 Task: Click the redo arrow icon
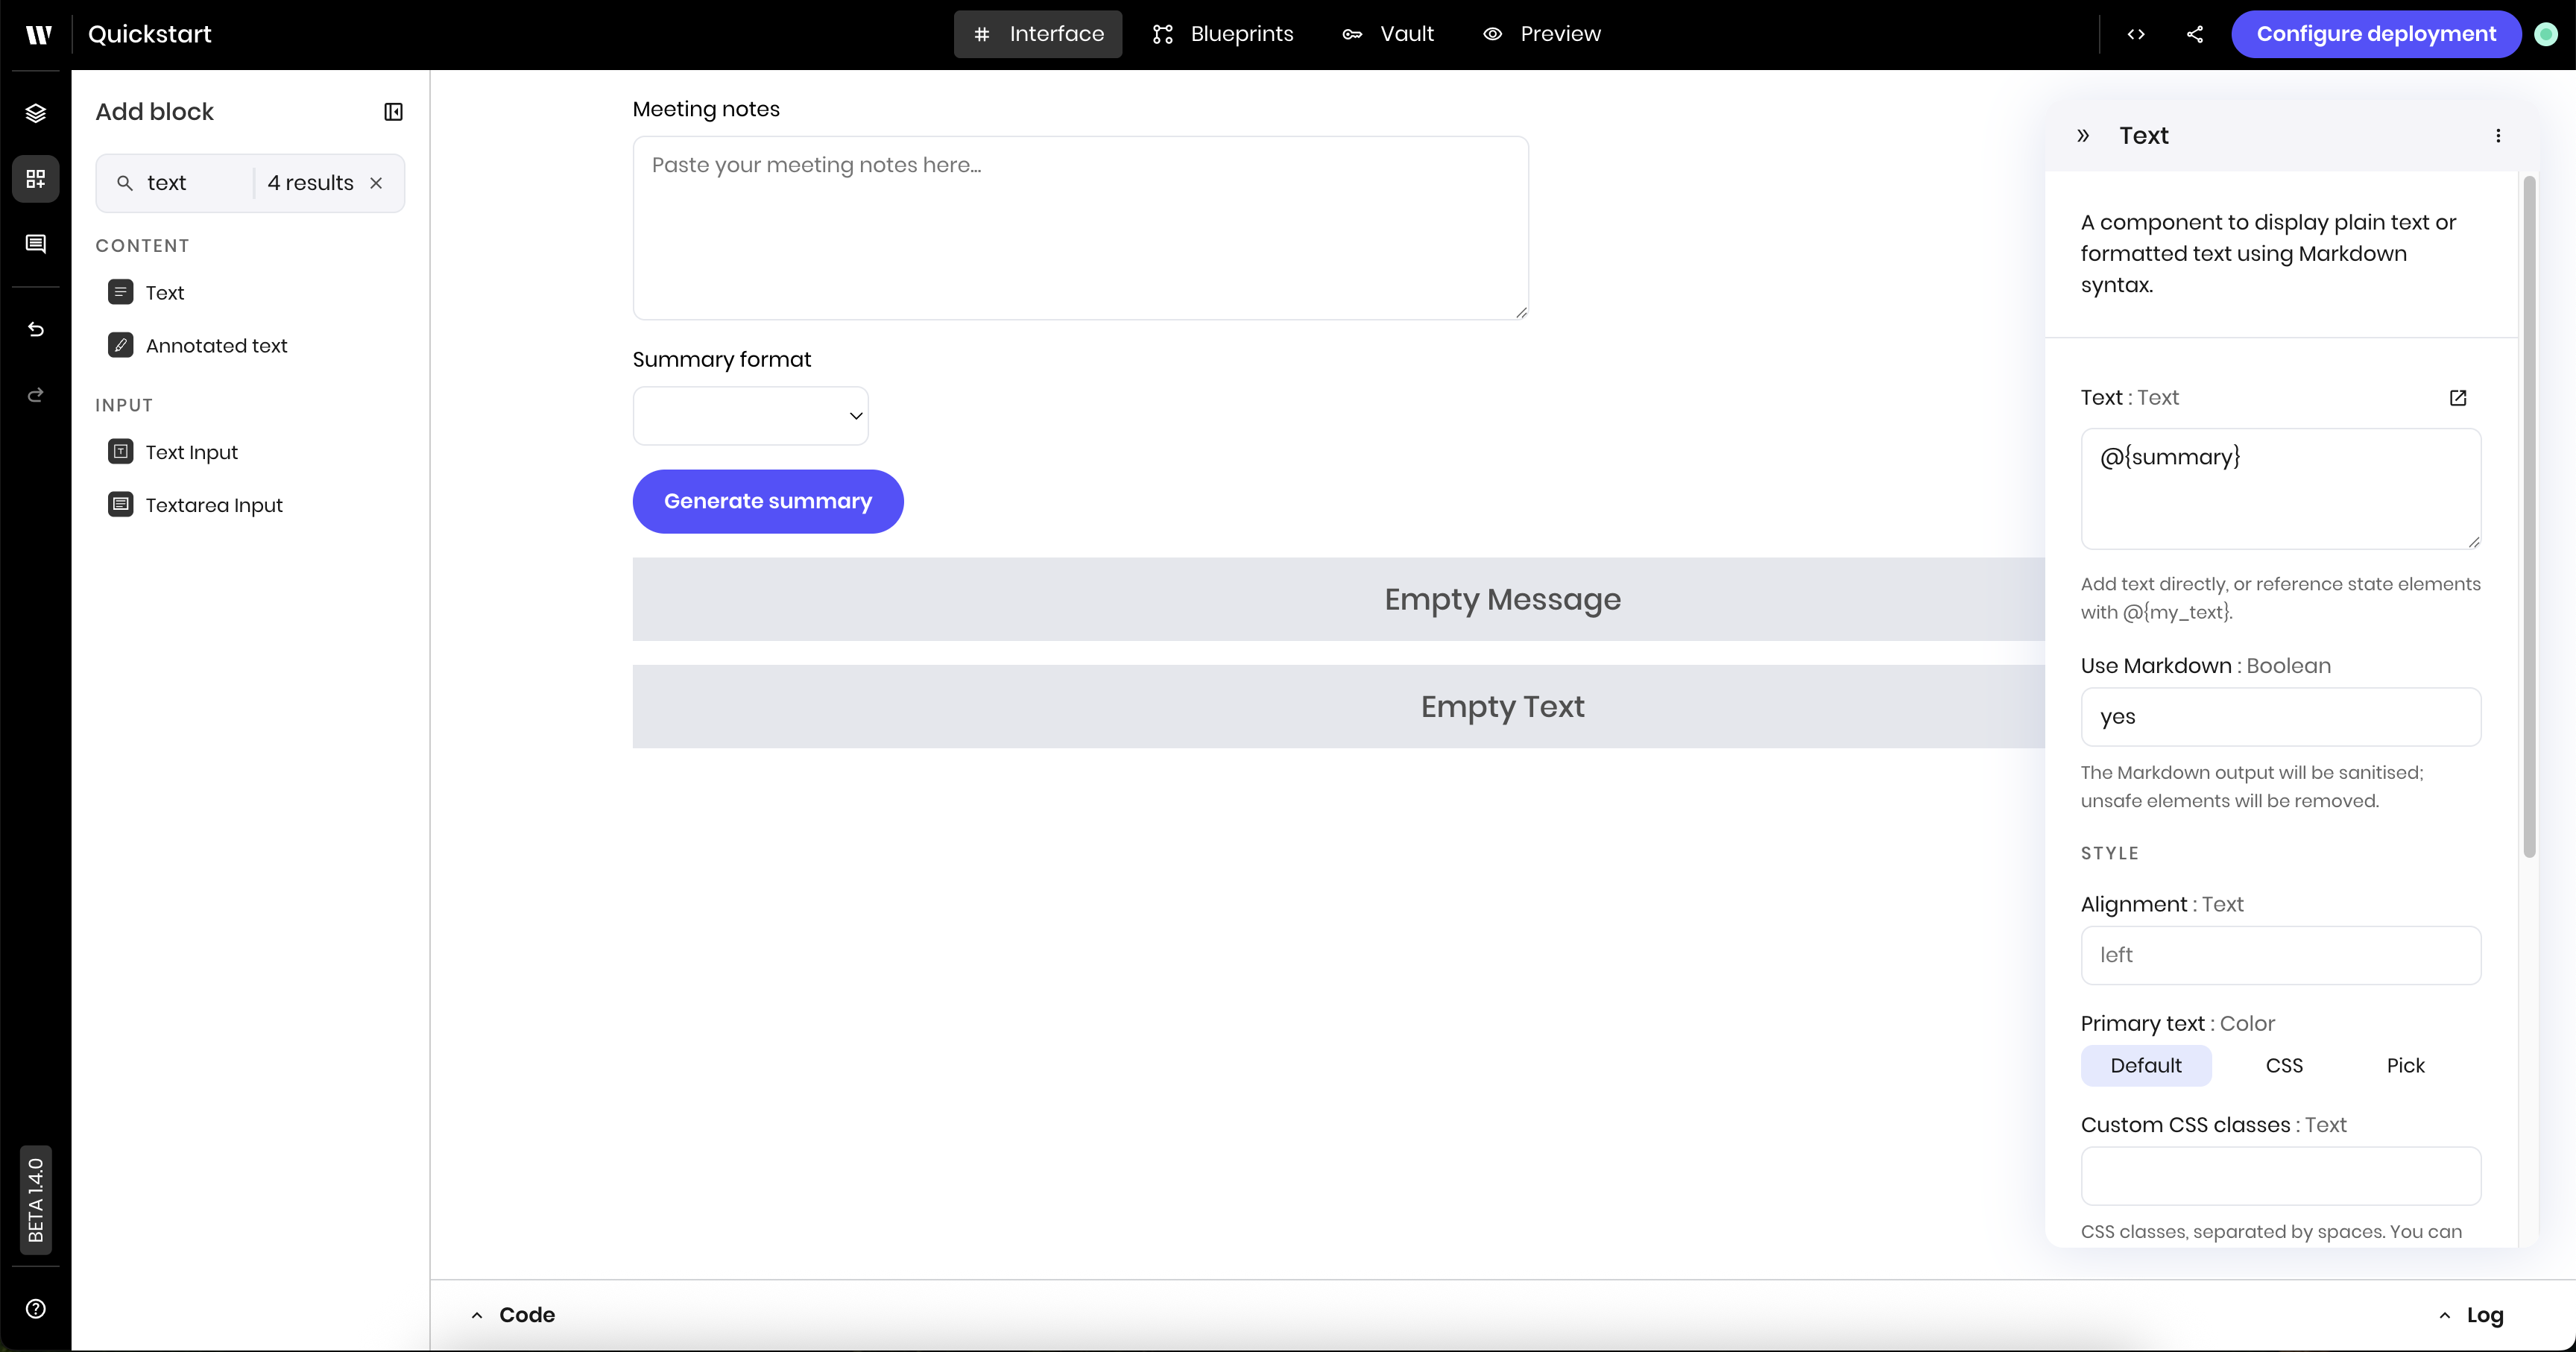(x=36, y=395)
